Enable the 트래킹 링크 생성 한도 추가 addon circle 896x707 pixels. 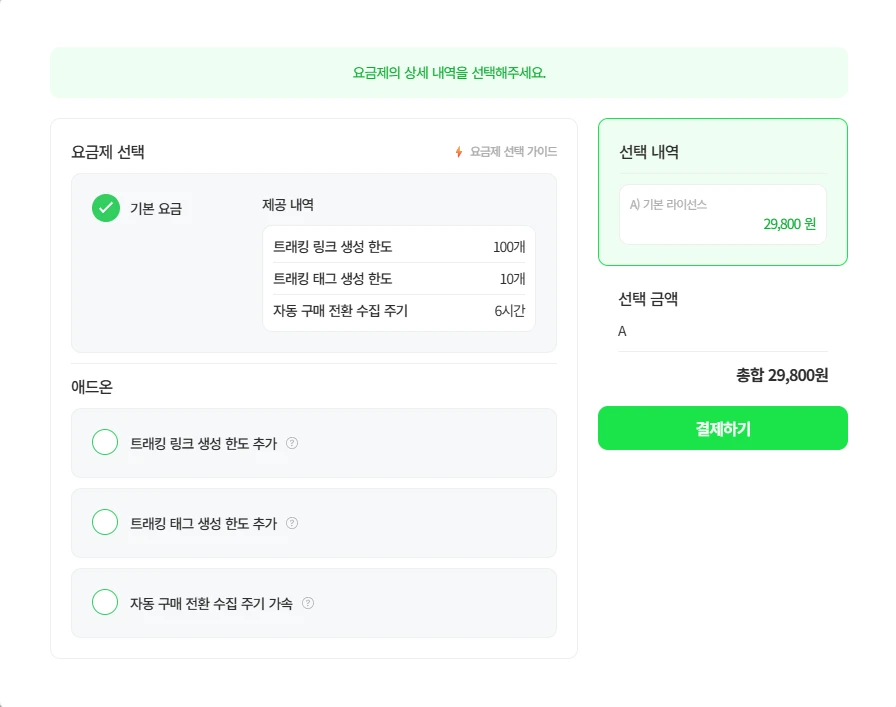click(105, 442)
